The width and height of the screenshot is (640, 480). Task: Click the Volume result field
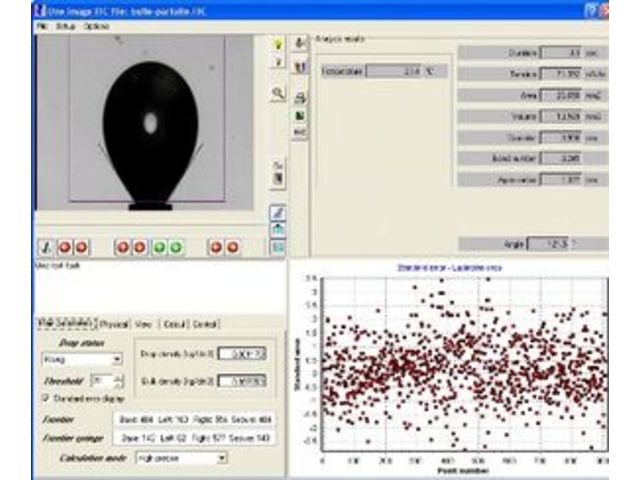click(561, 116)
